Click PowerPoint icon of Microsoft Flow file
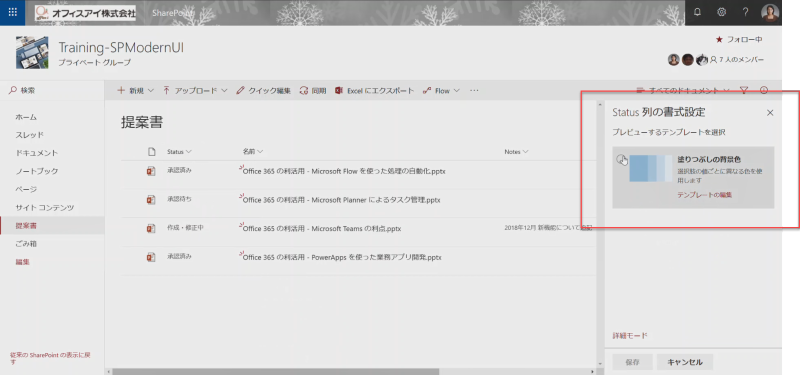Screen dimensions: 800x375 [151, 171]
